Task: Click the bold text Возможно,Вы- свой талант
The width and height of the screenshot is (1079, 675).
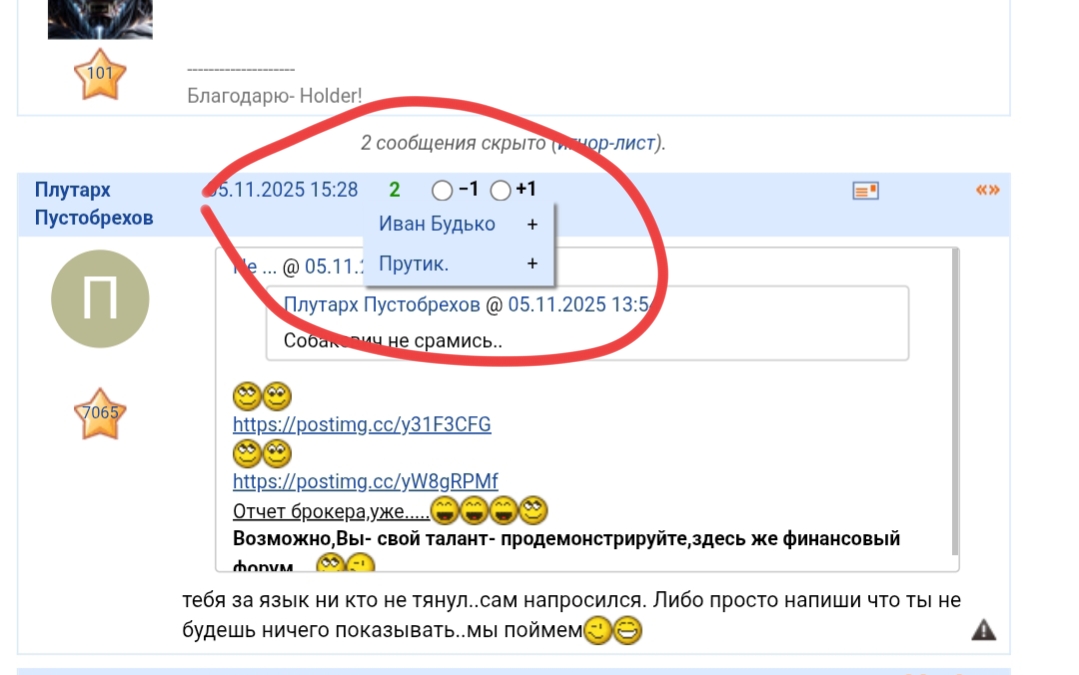Action: click(360, 539)
